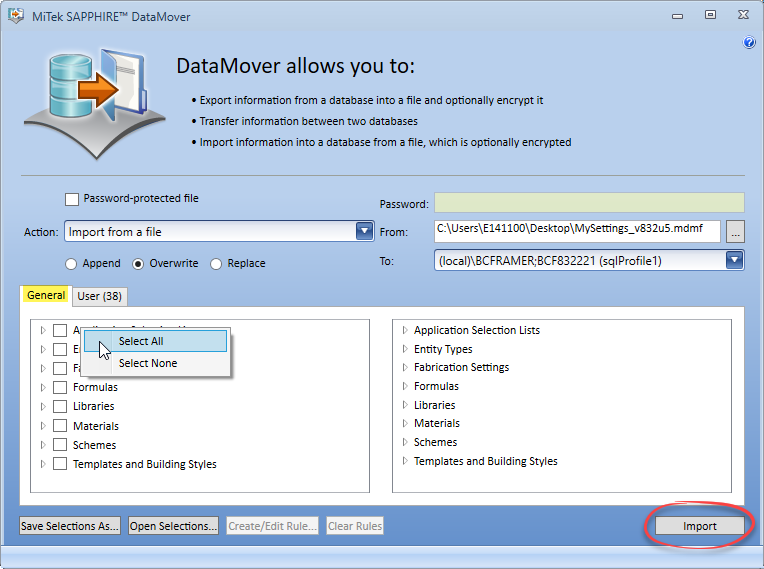
Task: Select Fabrication Settings in right tree
Action: 461,367
